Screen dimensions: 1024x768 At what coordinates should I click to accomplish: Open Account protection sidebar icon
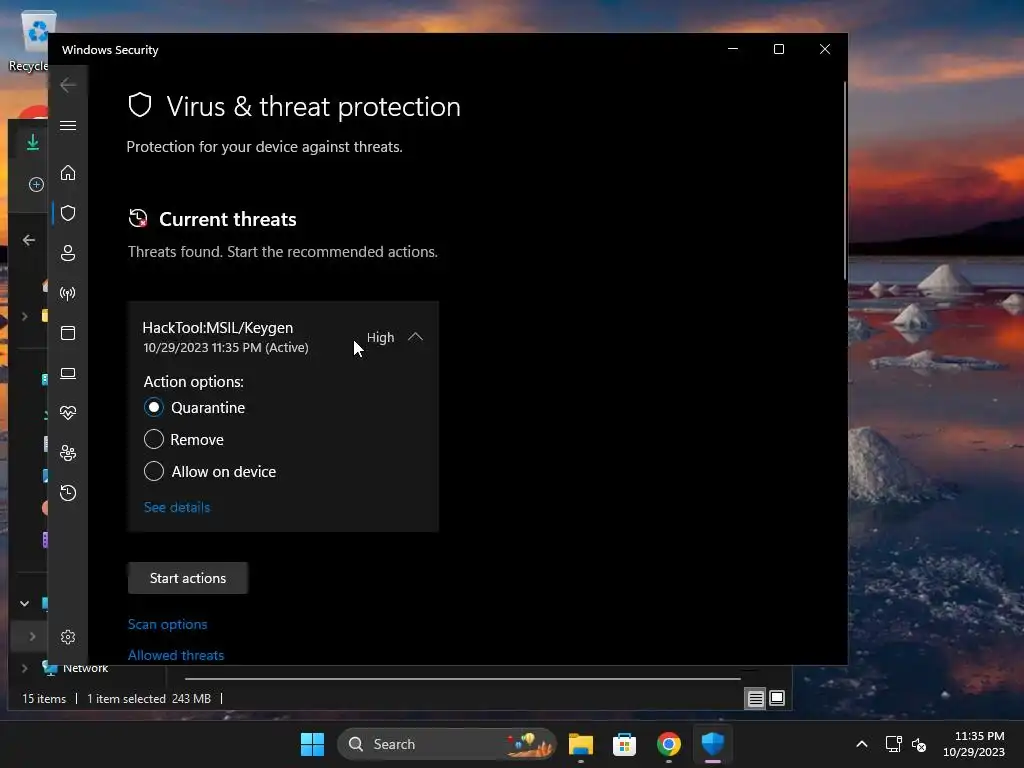pyautogui.click(x=68, y=253)
